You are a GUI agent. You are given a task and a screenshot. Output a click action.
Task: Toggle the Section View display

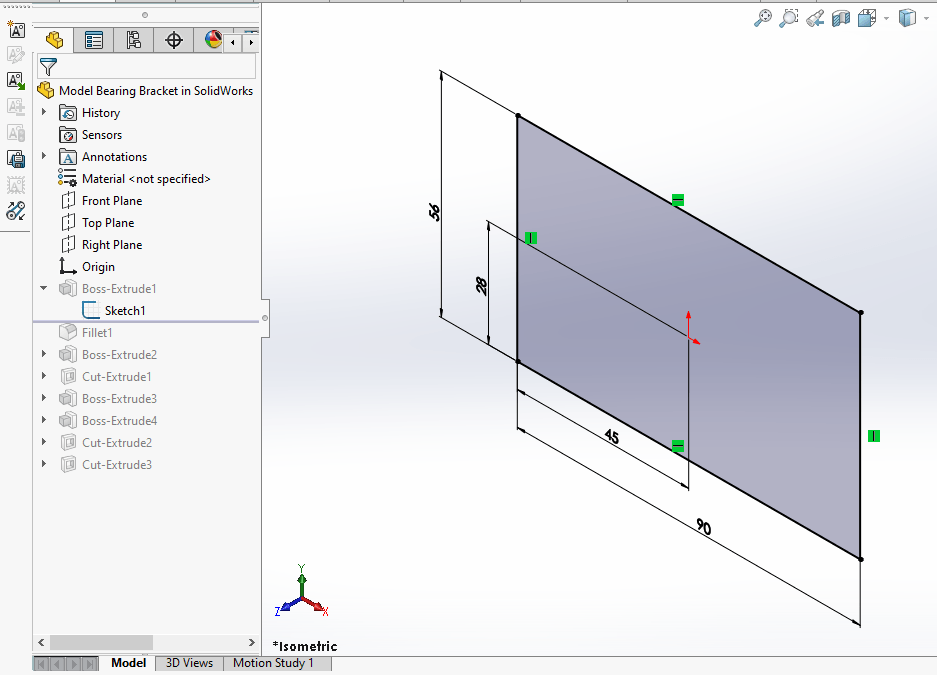pos(840,18)
